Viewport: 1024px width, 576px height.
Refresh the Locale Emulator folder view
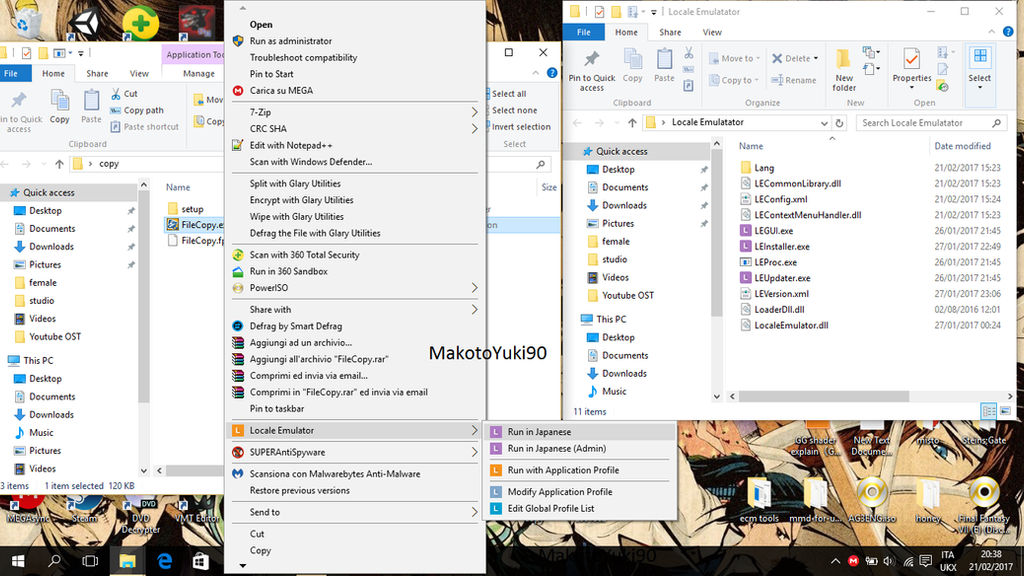(839, 123)
